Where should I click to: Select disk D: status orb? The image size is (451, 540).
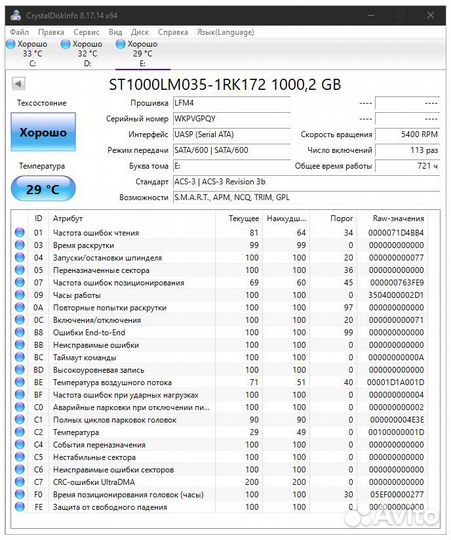[65, 44]
